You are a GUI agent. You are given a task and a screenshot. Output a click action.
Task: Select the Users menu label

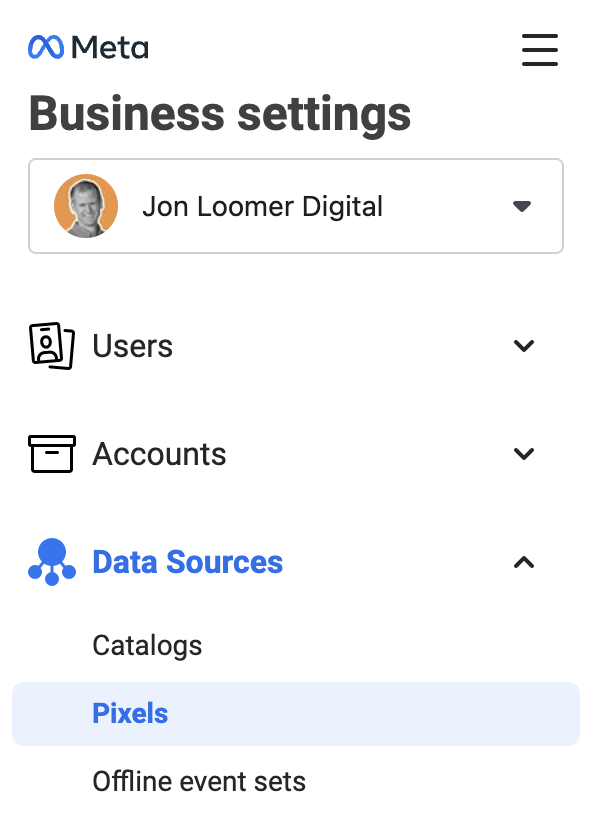point(133,346)
